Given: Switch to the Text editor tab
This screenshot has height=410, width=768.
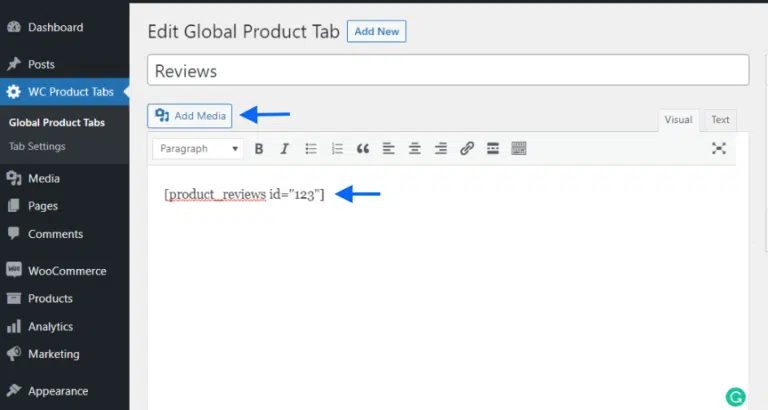Looking at the screenshot, I should (x=720, y=120).
